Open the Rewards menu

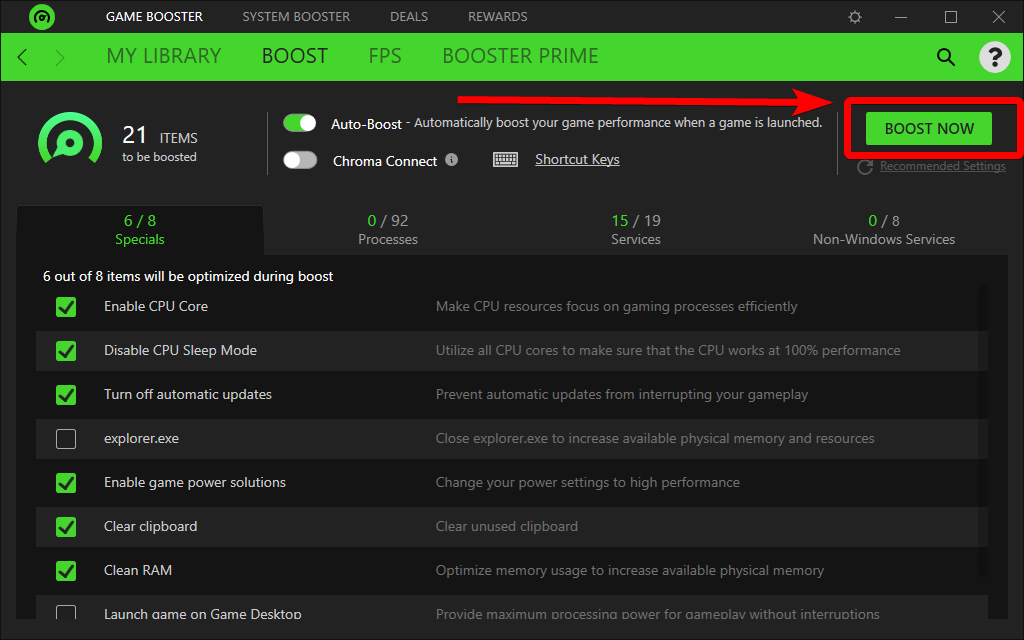498,17
